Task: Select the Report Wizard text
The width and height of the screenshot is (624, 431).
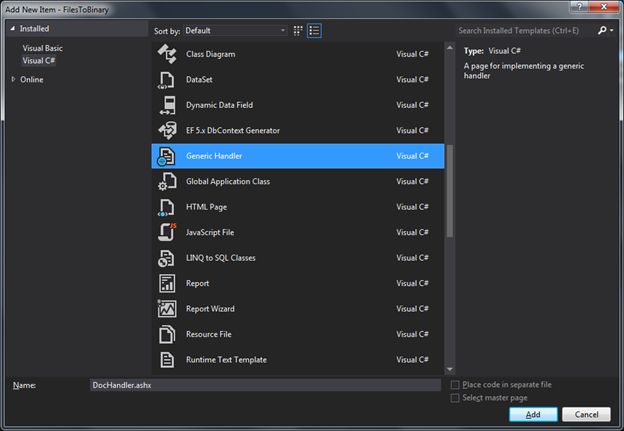Action: coord(210,309)
